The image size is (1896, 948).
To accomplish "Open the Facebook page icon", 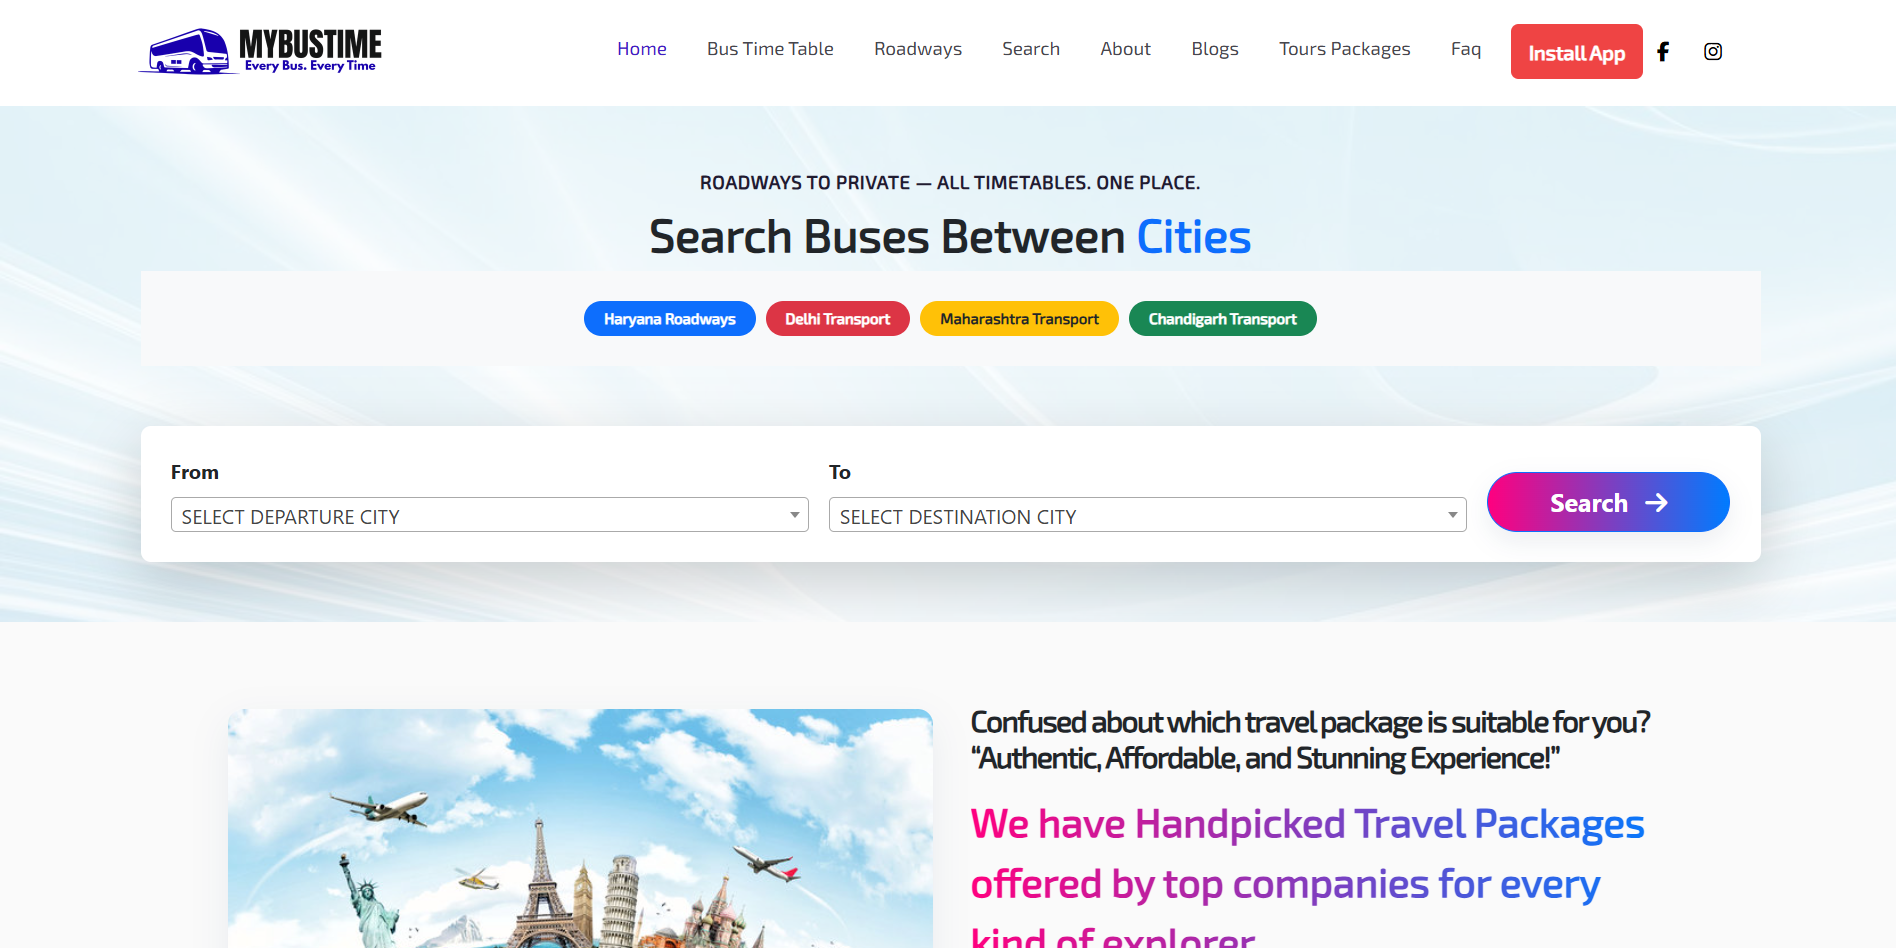I will tap(1663, 51).
